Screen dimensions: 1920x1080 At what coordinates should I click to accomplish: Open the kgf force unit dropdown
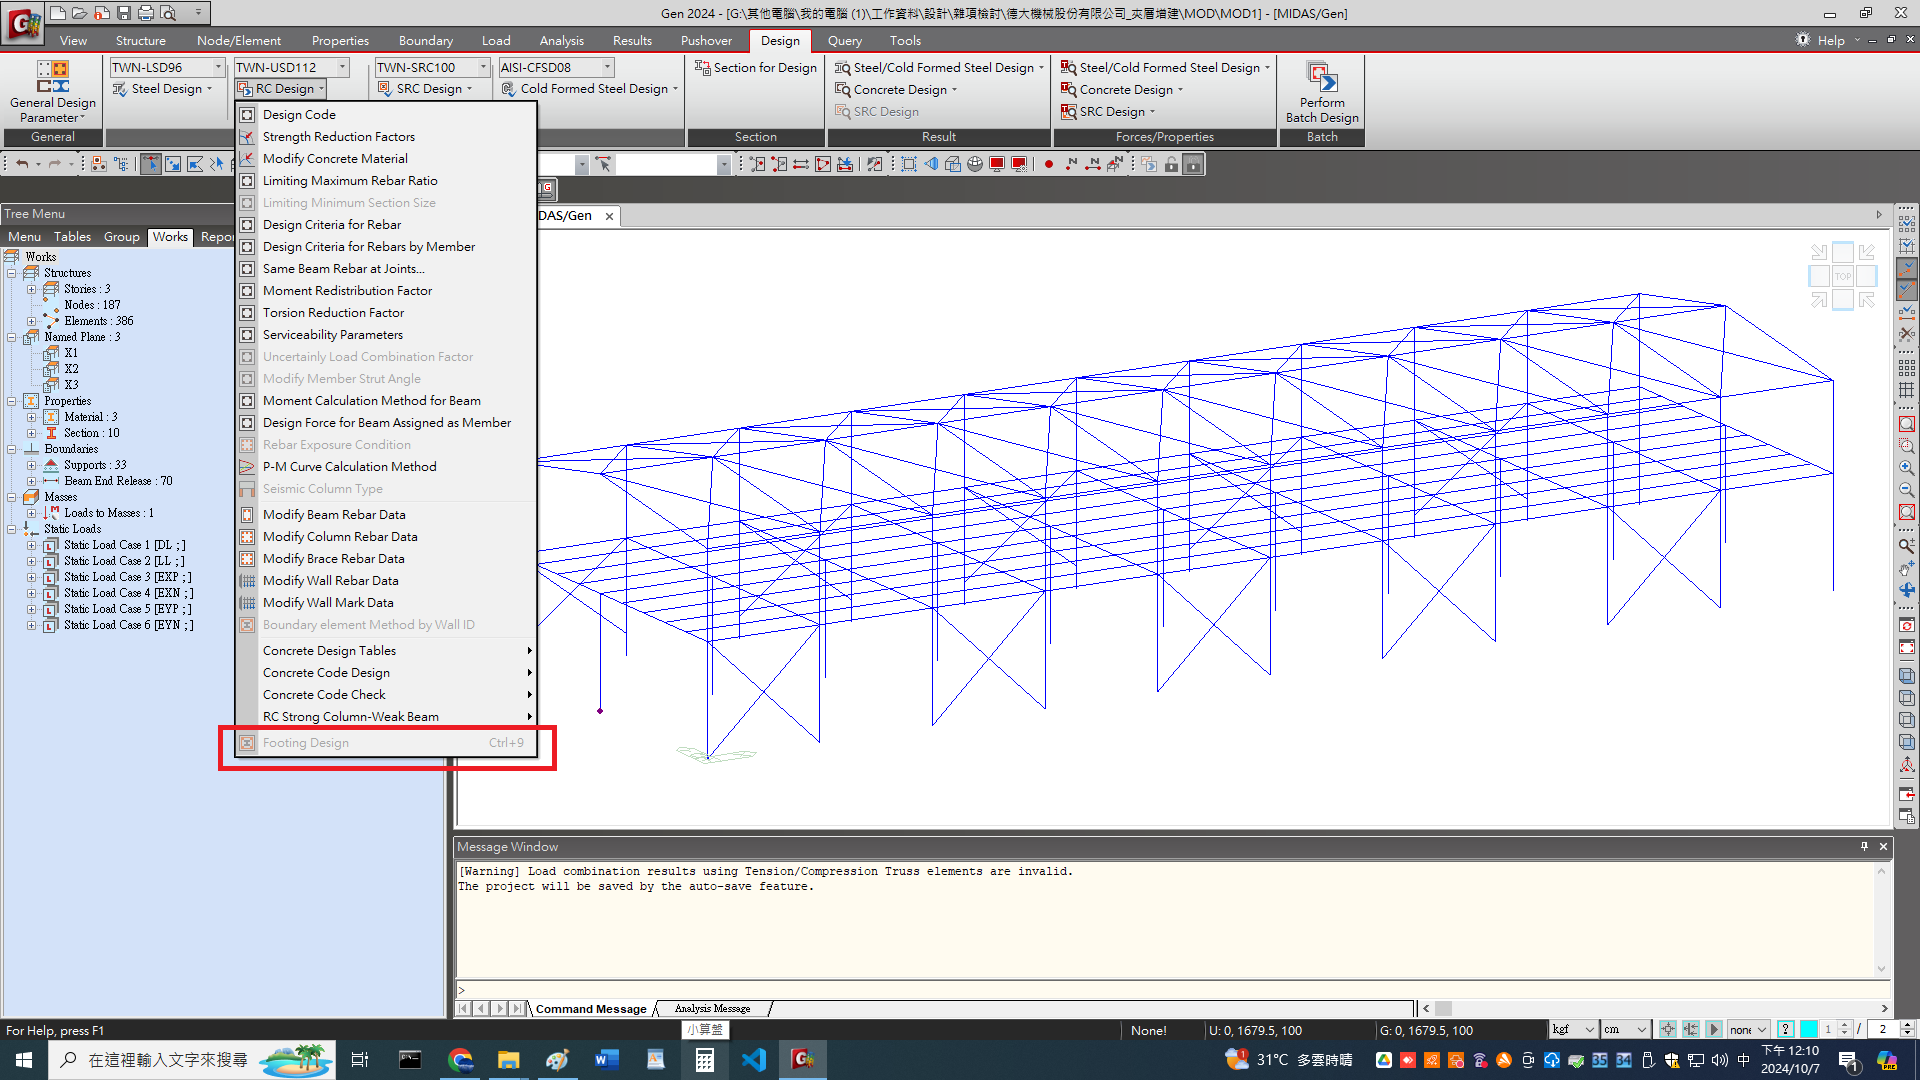[x=1573, y=1029]
